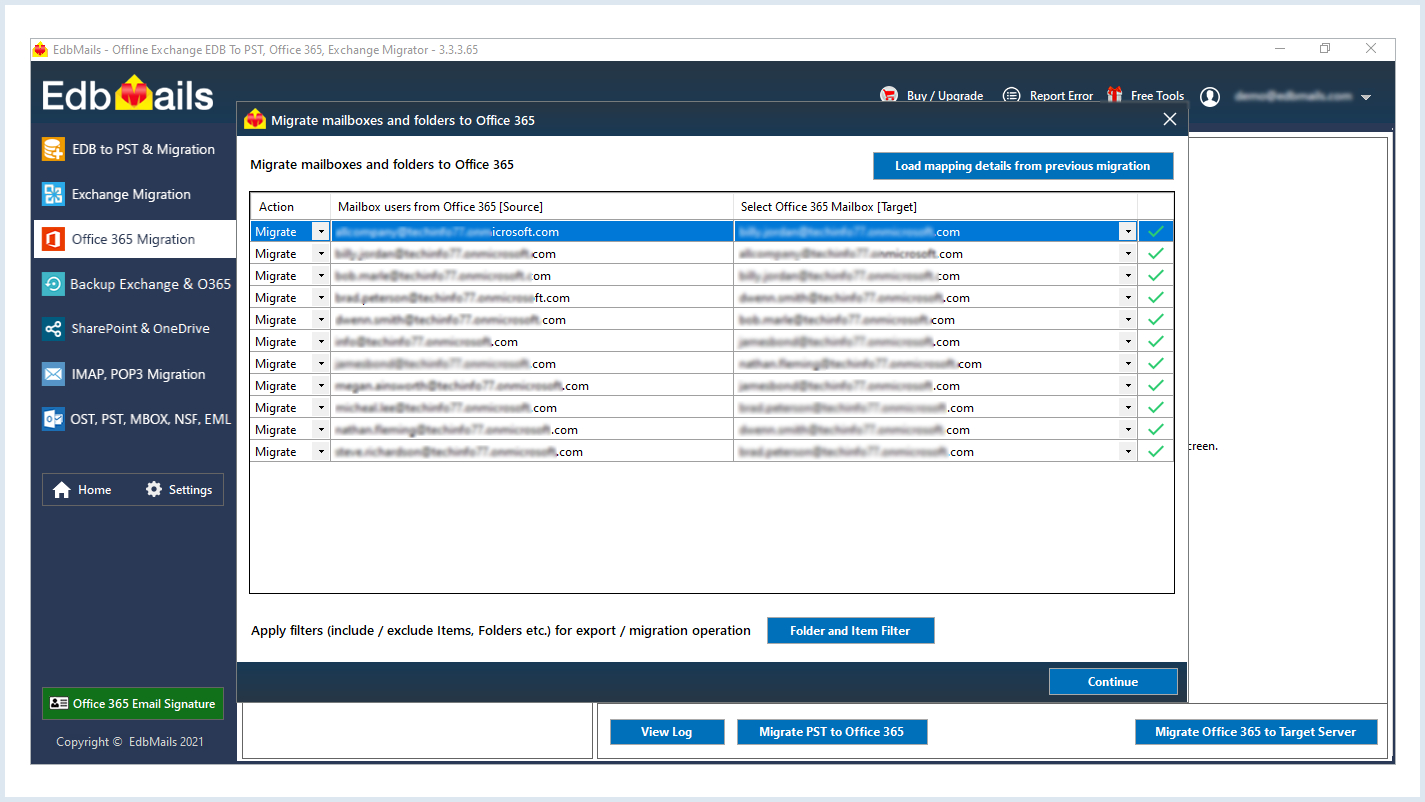
Task: Open Action dropdown for megan.ainsworth source row
Action: pos(320,386)
